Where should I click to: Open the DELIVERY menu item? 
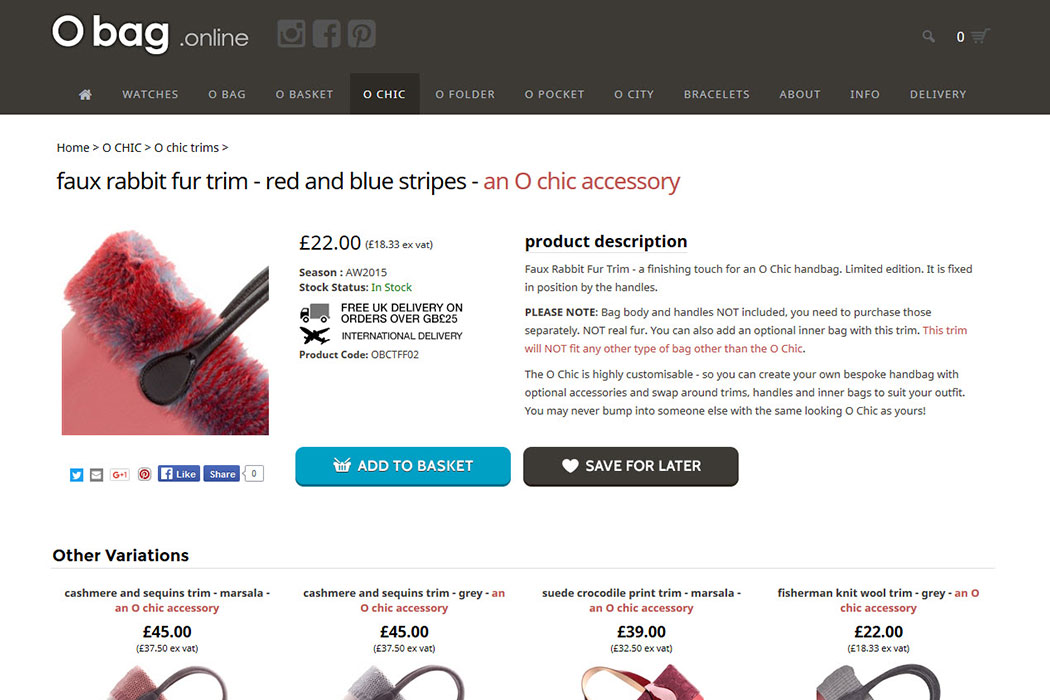tap(938, 94)
